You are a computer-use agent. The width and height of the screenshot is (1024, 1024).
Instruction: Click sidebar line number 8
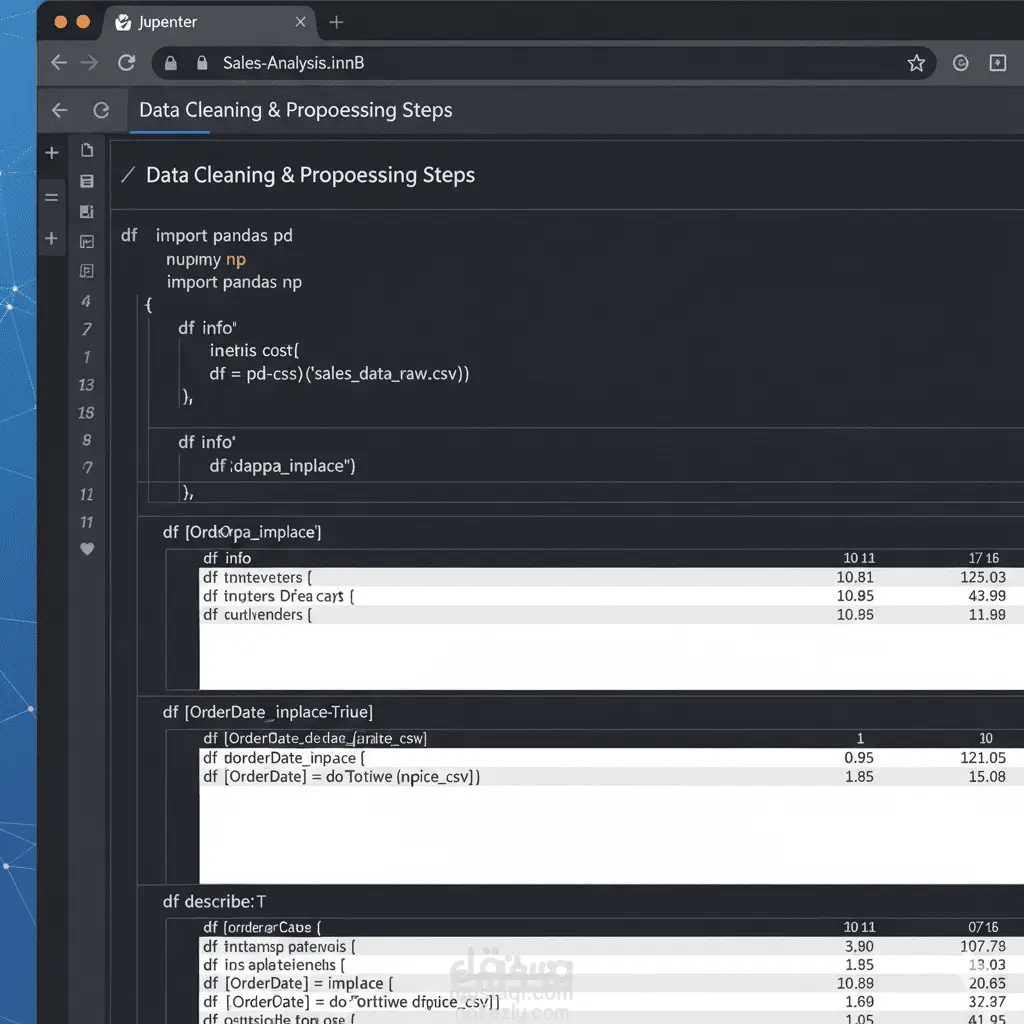click(x=86, y=440)
